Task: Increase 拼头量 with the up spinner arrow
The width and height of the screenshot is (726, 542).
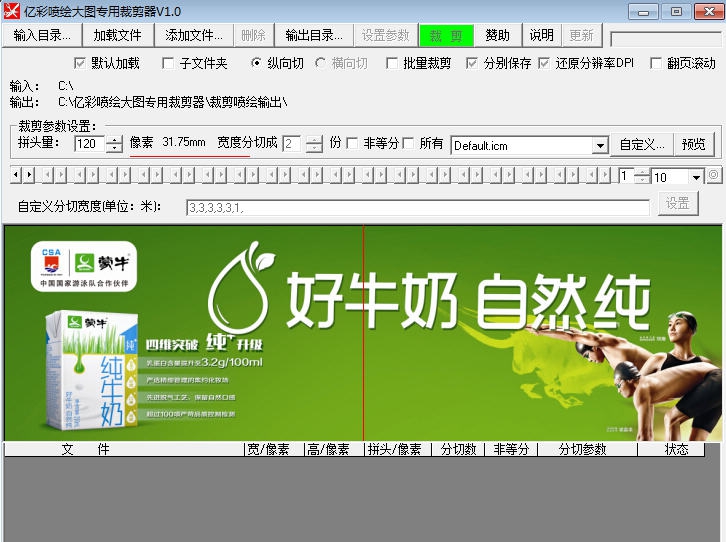Action: pyautogui.click(x=114, y=139)
